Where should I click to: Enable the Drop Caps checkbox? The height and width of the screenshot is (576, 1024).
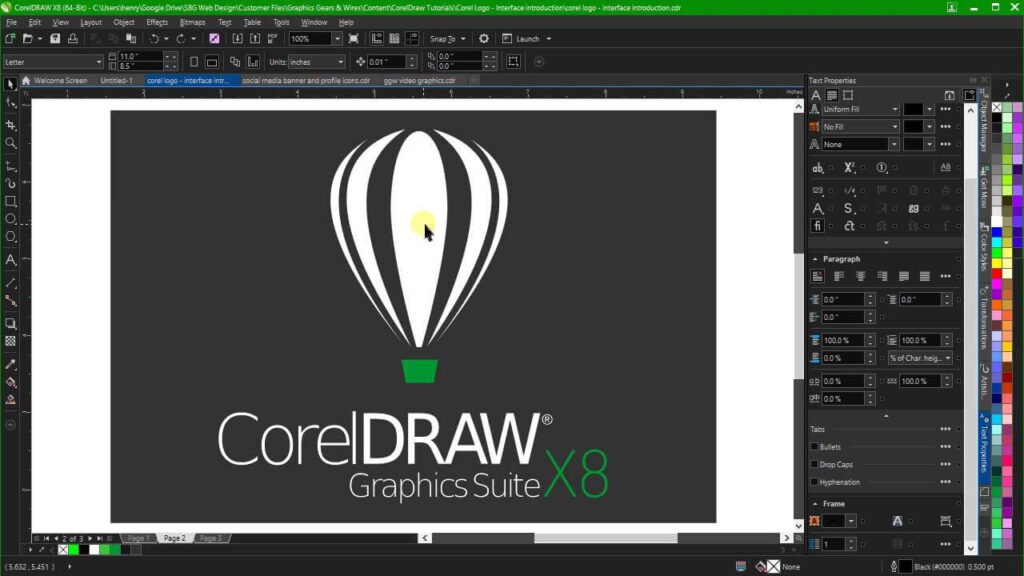[814, 464]
